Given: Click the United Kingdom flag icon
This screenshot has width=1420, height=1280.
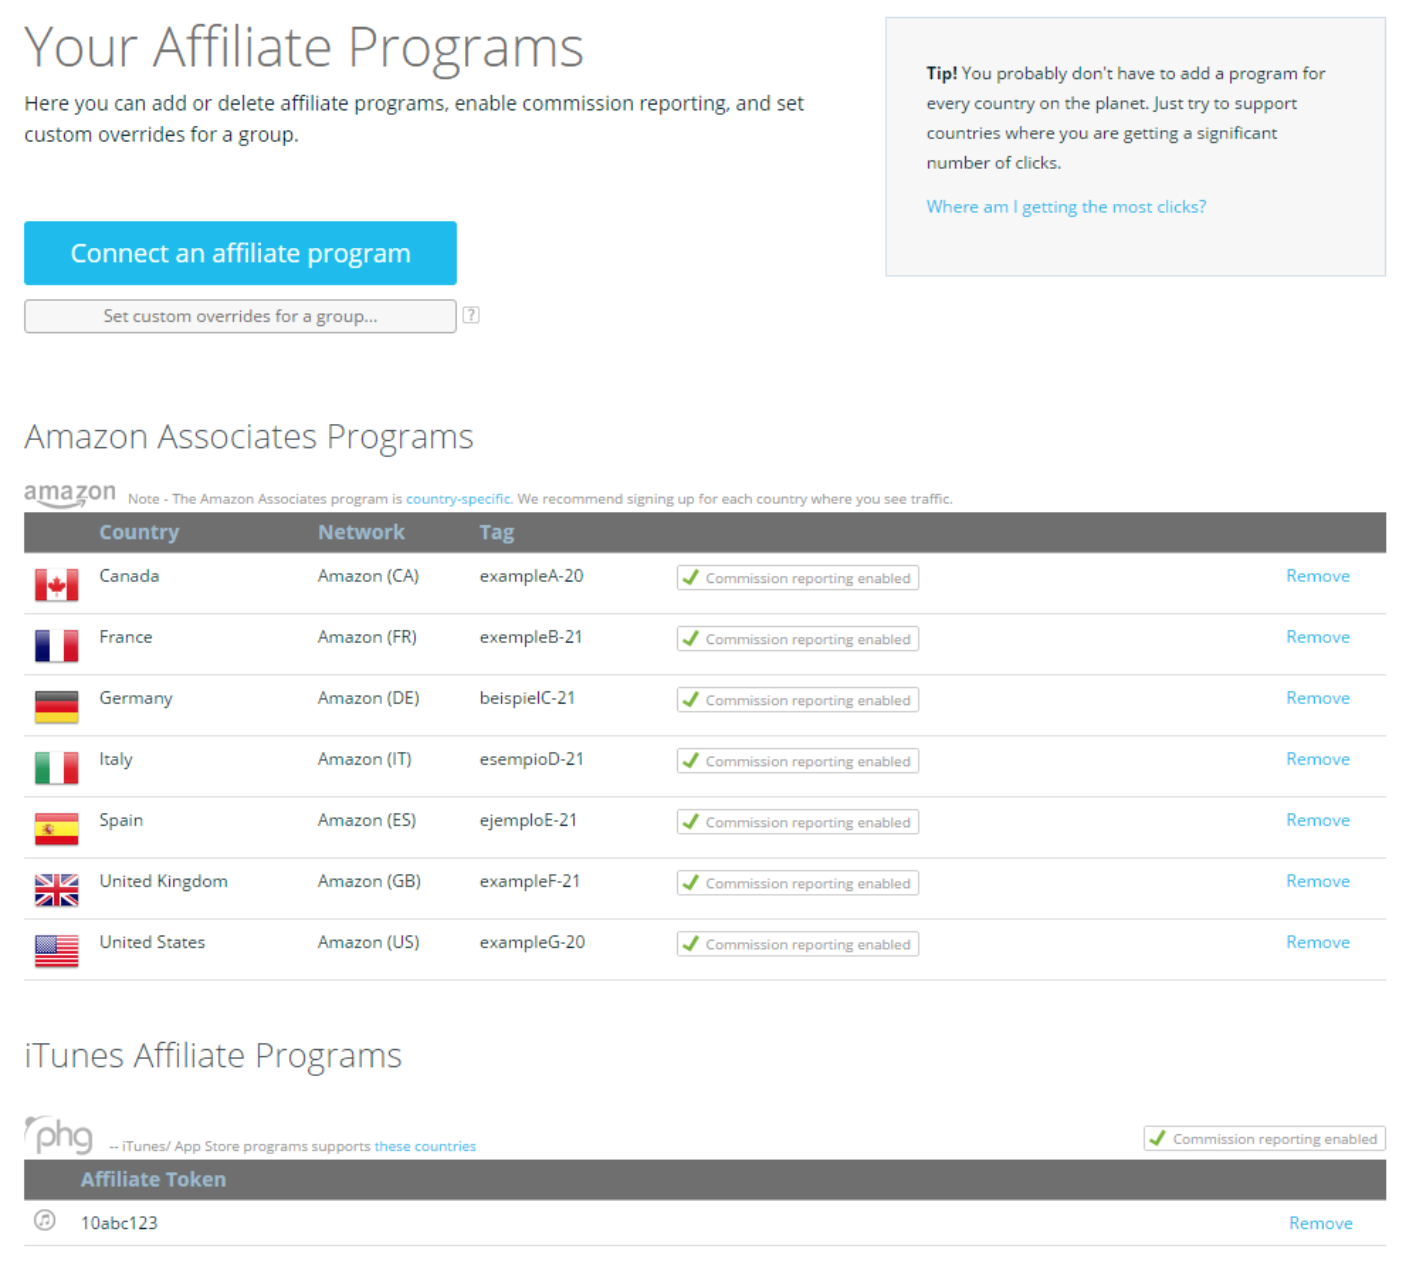Looking at the screenshot, I should (56, 890).
